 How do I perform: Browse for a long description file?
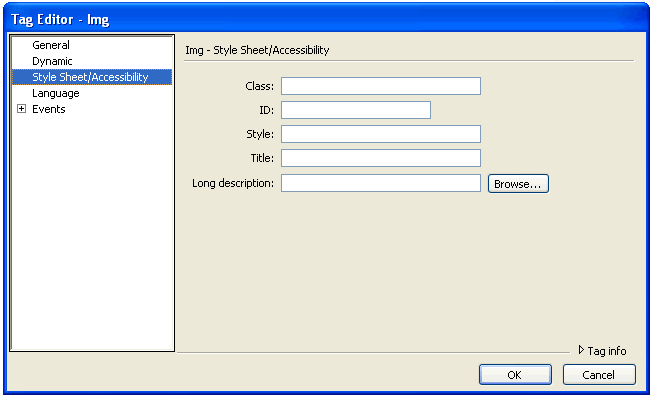point(518,184)
